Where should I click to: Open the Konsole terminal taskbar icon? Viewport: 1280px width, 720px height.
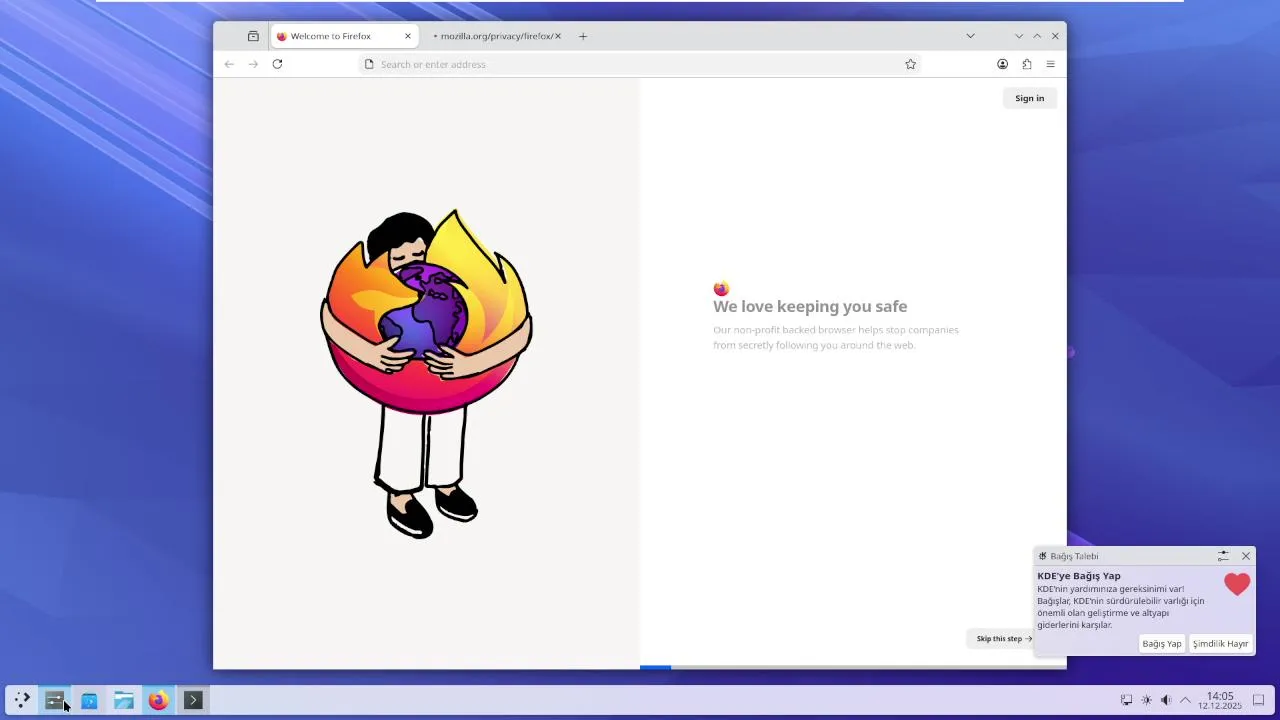pos(193,700)
